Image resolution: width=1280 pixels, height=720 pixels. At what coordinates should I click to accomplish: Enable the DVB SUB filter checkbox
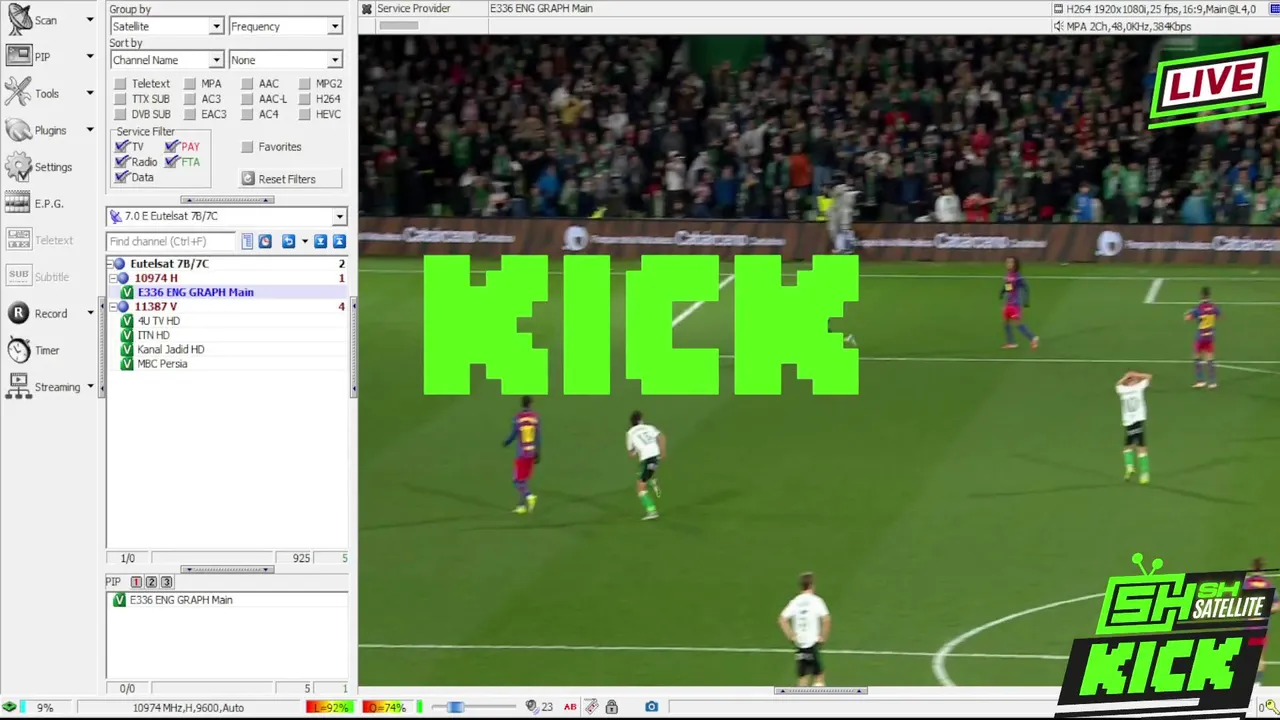point(121,114)
